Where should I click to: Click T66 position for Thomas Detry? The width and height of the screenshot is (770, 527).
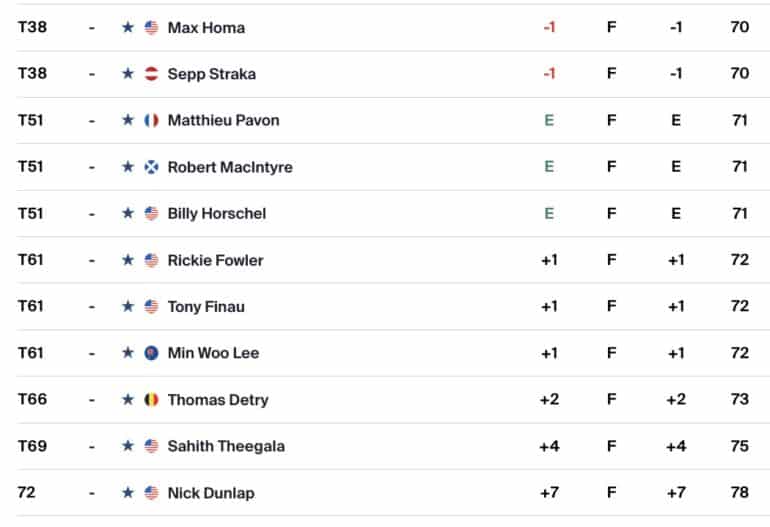32,399
